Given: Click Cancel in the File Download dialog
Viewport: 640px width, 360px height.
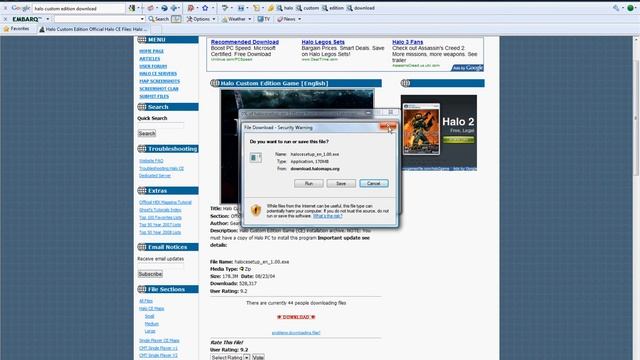Looking at the screenshot, I should point(373,184).
